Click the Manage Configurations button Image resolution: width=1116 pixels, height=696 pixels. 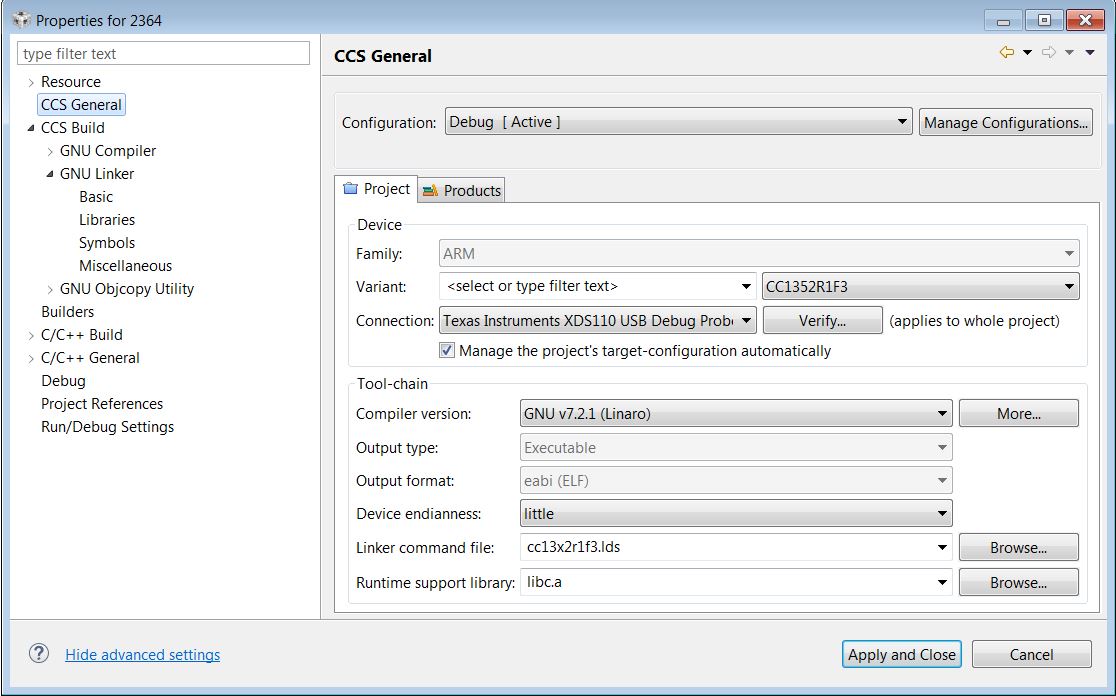[x=1005, y=123]
